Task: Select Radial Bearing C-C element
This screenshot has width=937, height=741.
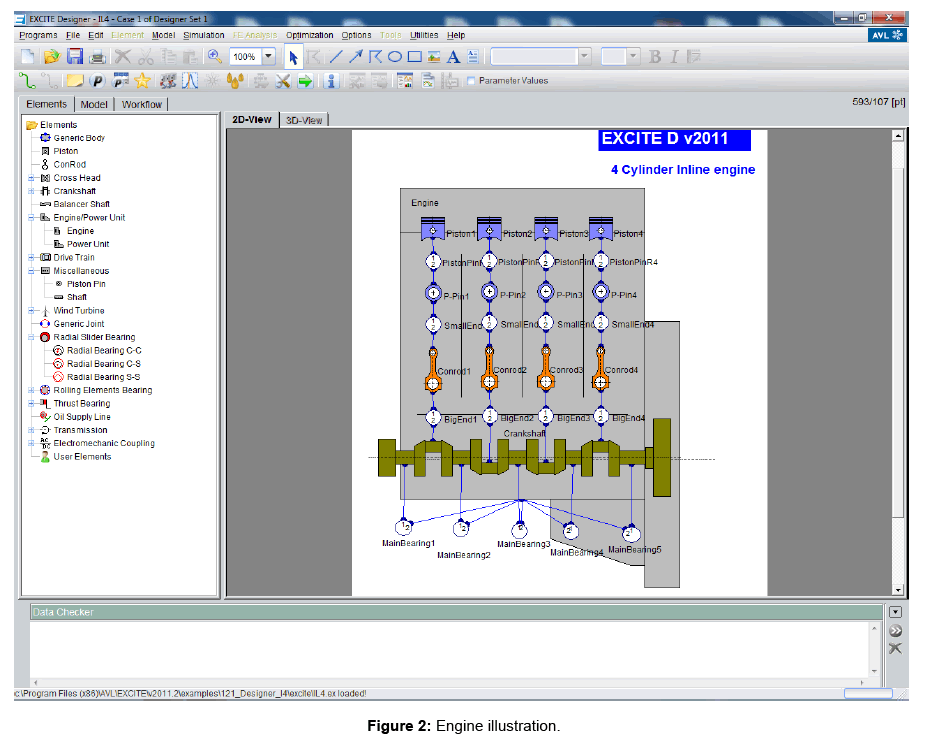Action: [x=103, y=351]
